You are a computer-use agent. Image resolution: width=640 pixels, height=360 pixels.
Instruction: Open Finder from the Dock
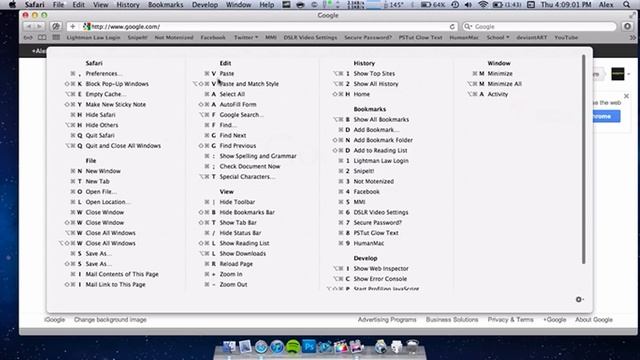coord(229,347)
